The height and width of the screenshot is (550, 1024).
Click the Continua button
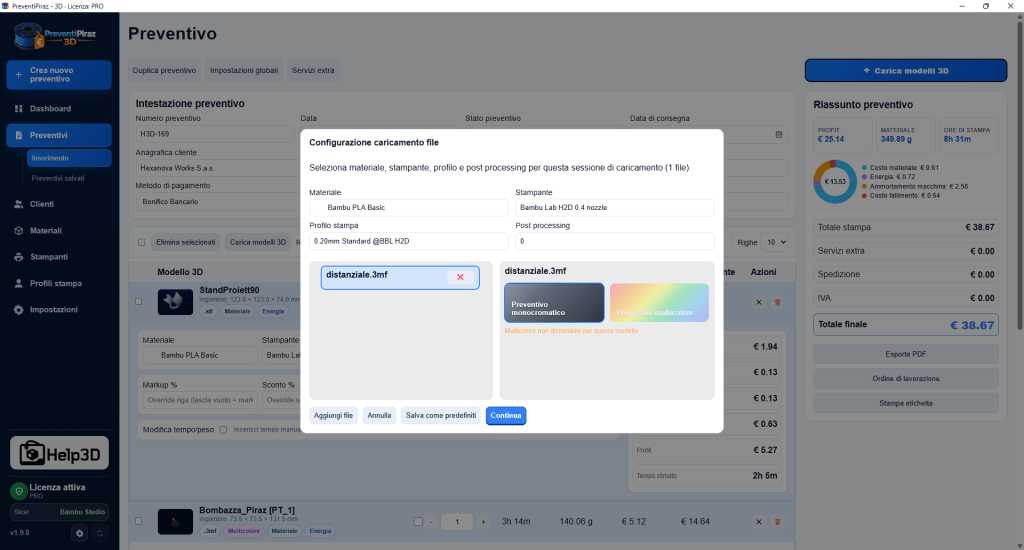click(506, 415)
